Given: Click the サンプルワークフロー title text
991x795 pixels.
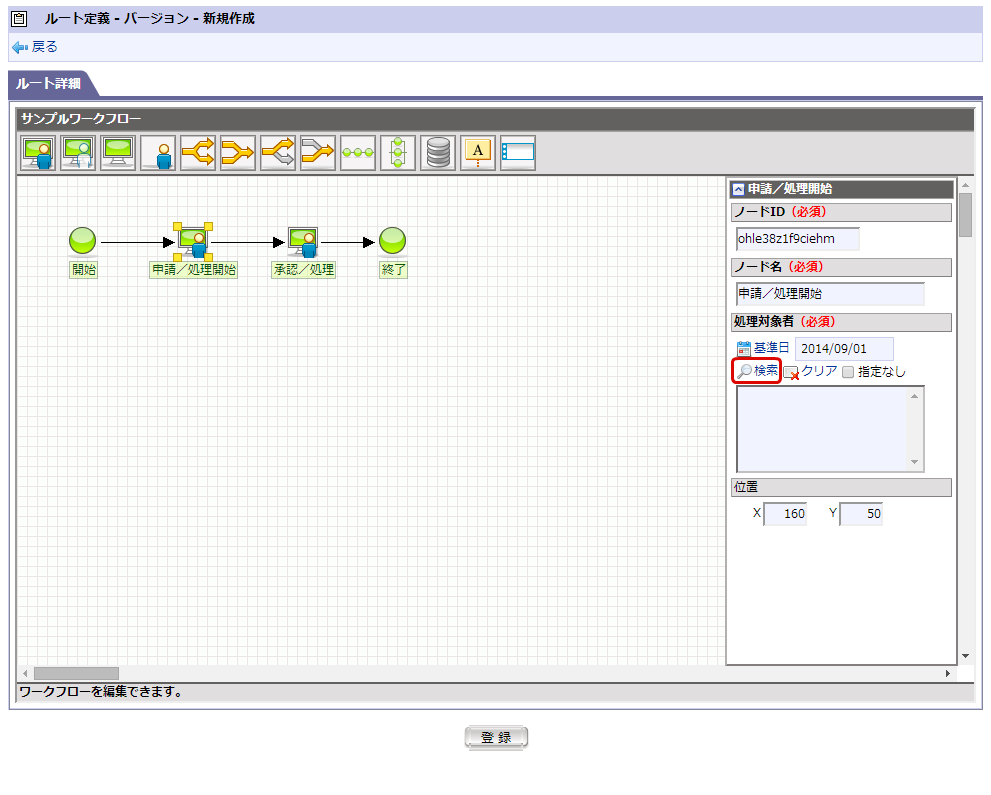Looking at the screenshot, I should (81, 119).
